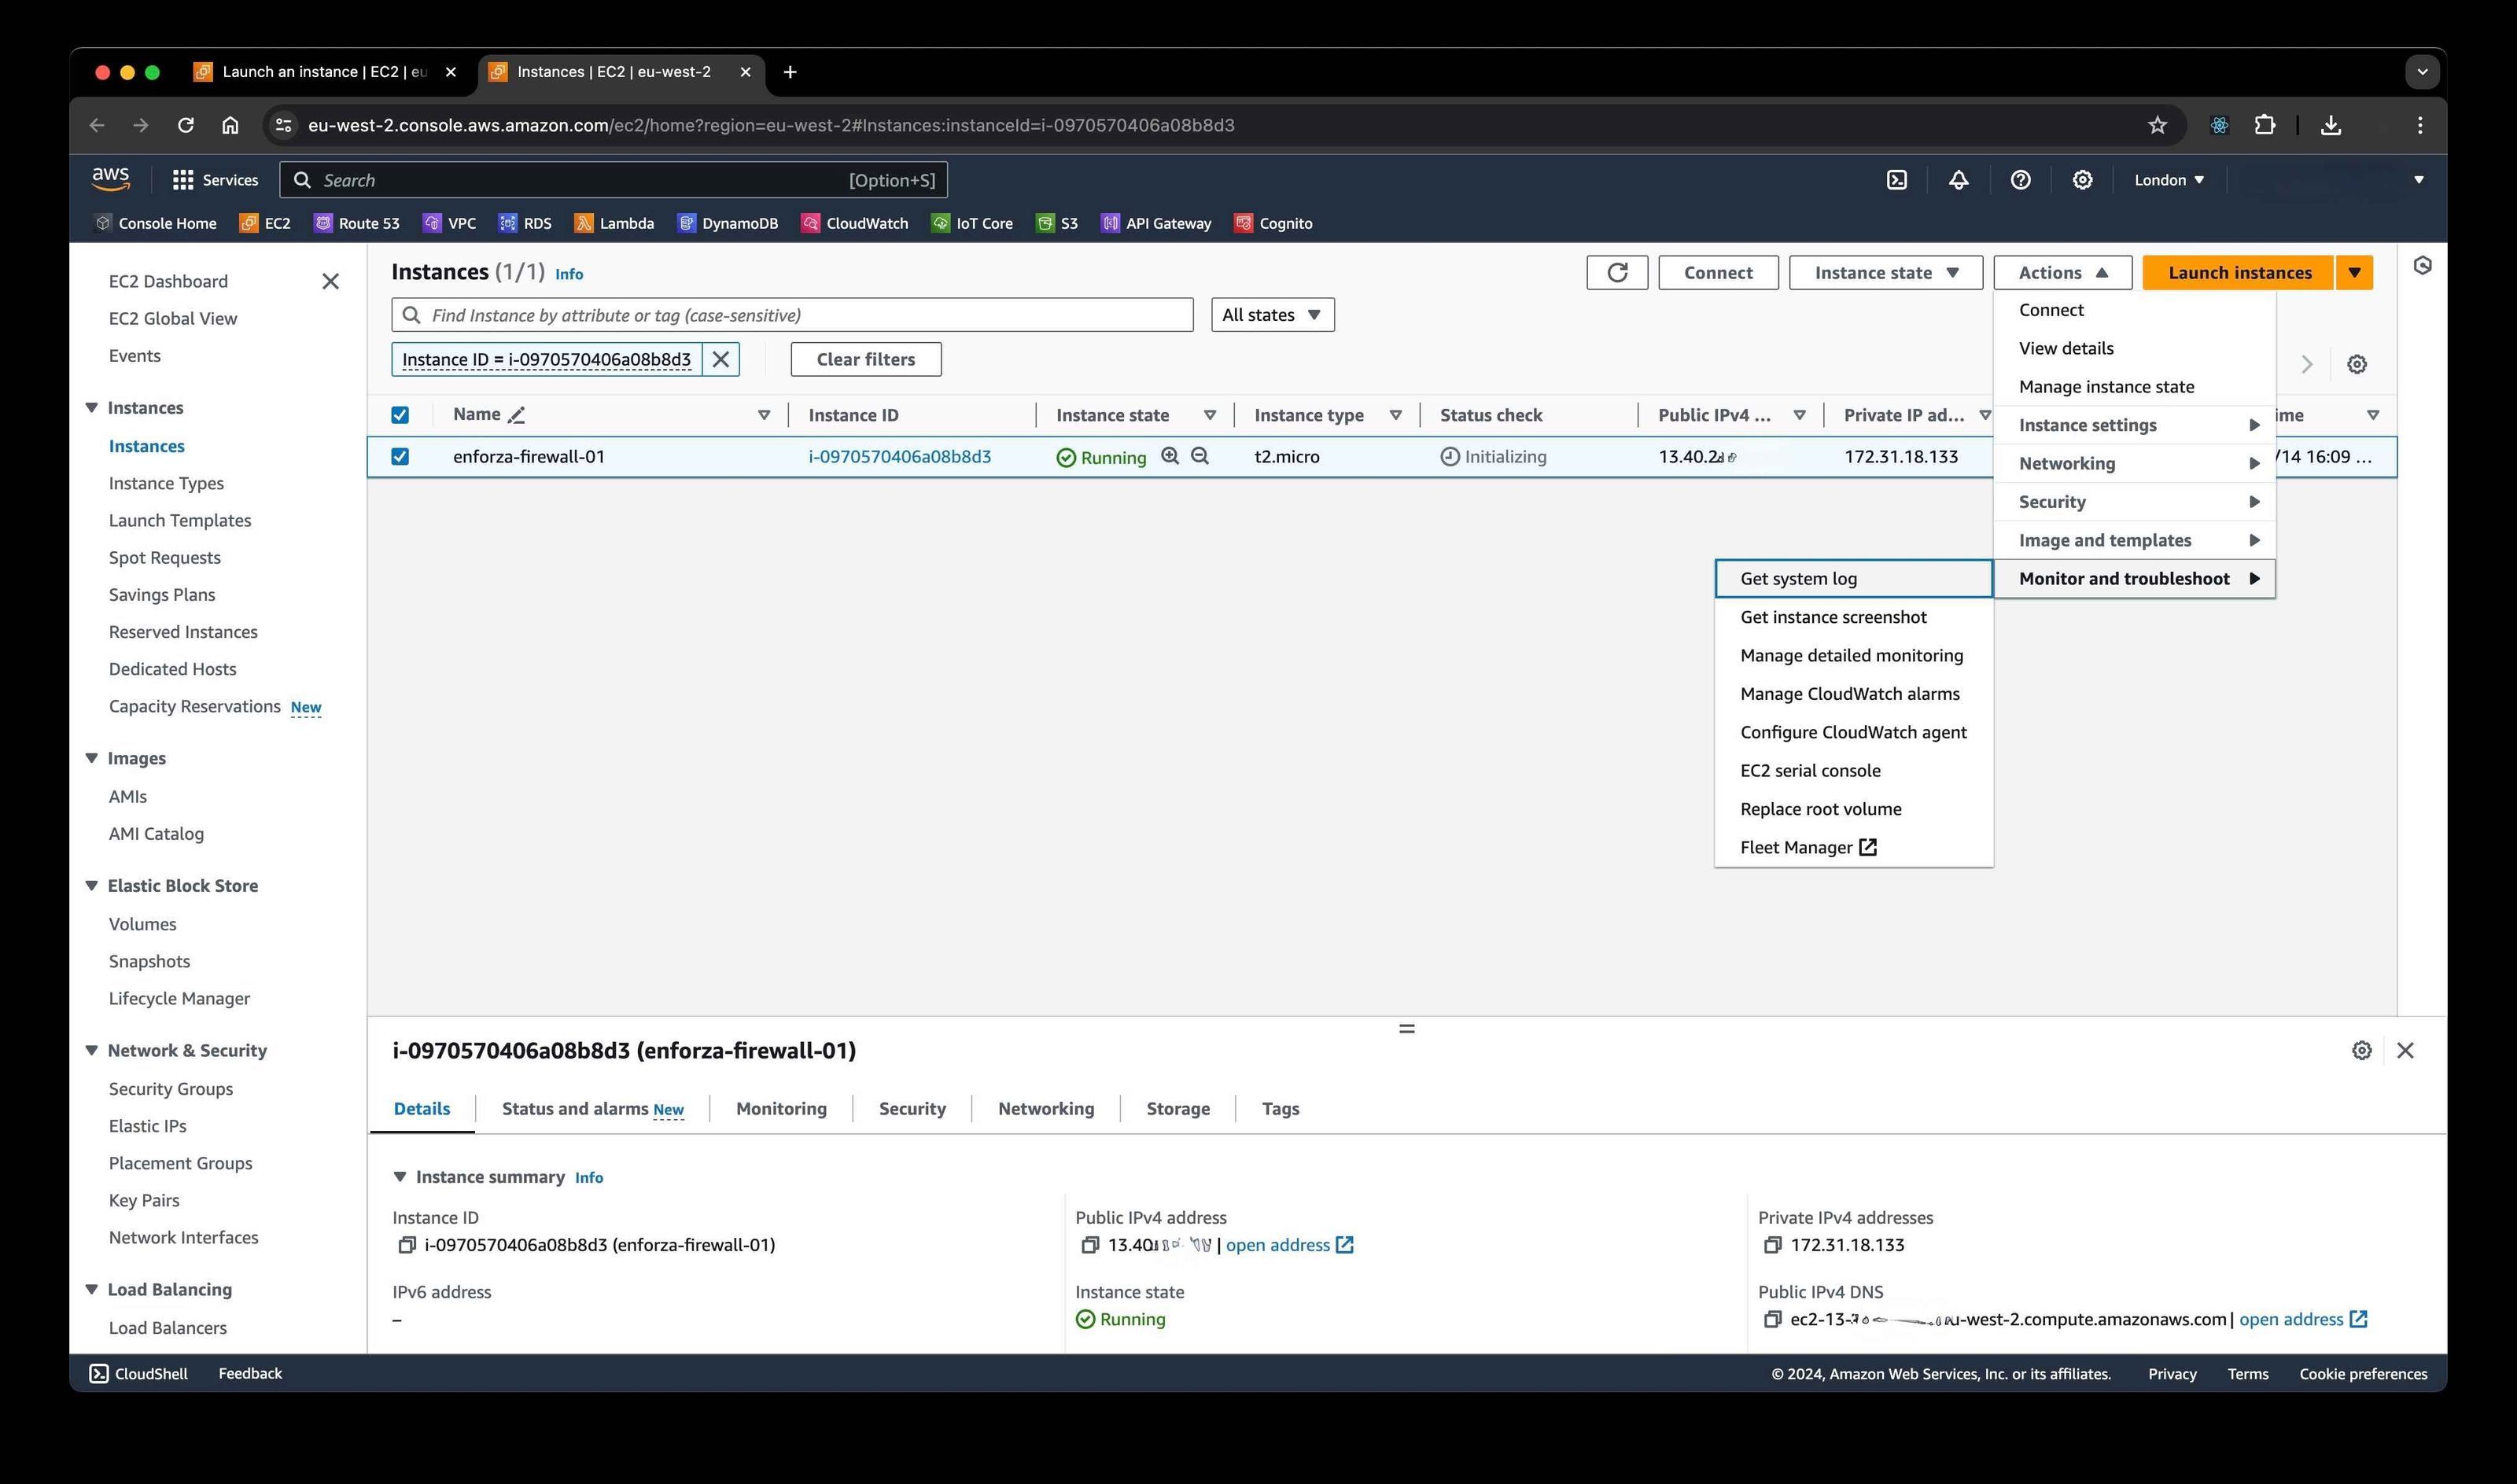Collapse the Instances sidebar section

click(92, 408)
